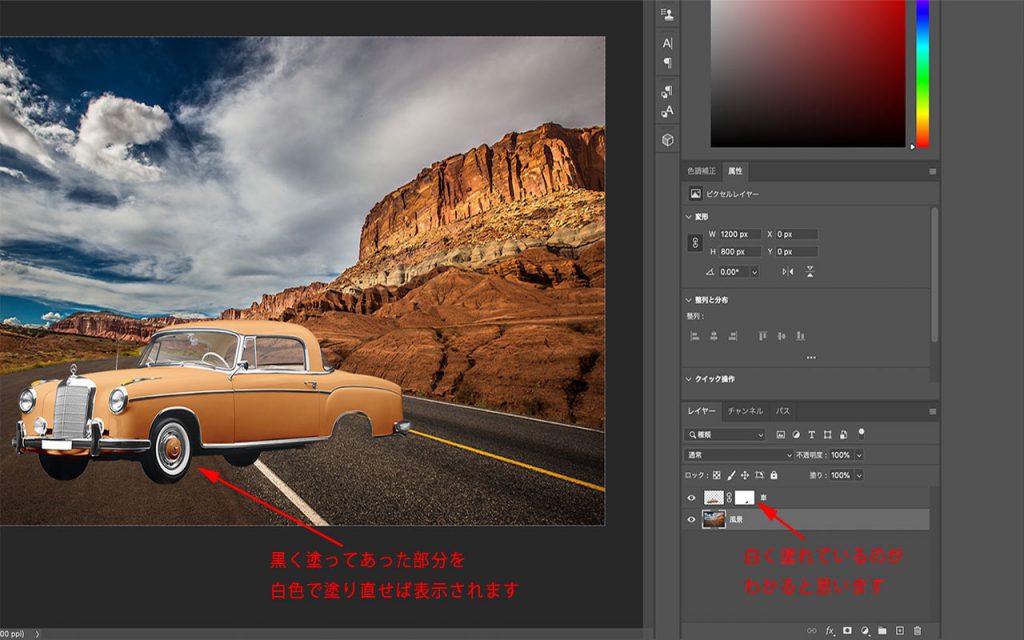Switch to the 色調補正 tab
1024x640 pixels.
(701, 171)
